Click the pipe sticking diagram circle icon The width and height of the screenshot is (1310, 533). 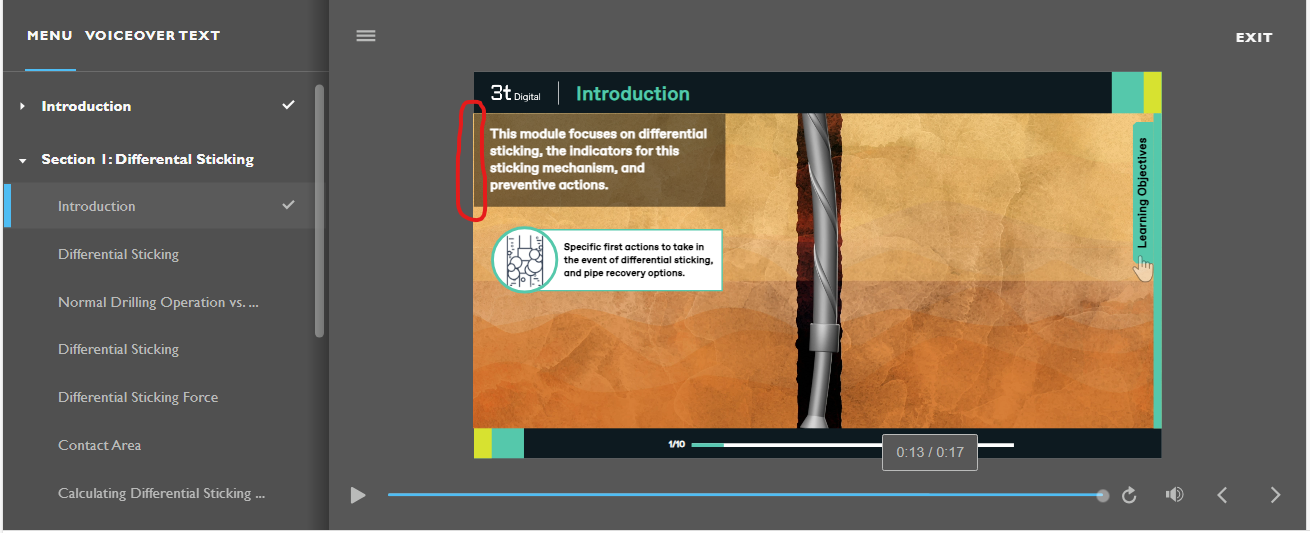(x=524, y=260)
